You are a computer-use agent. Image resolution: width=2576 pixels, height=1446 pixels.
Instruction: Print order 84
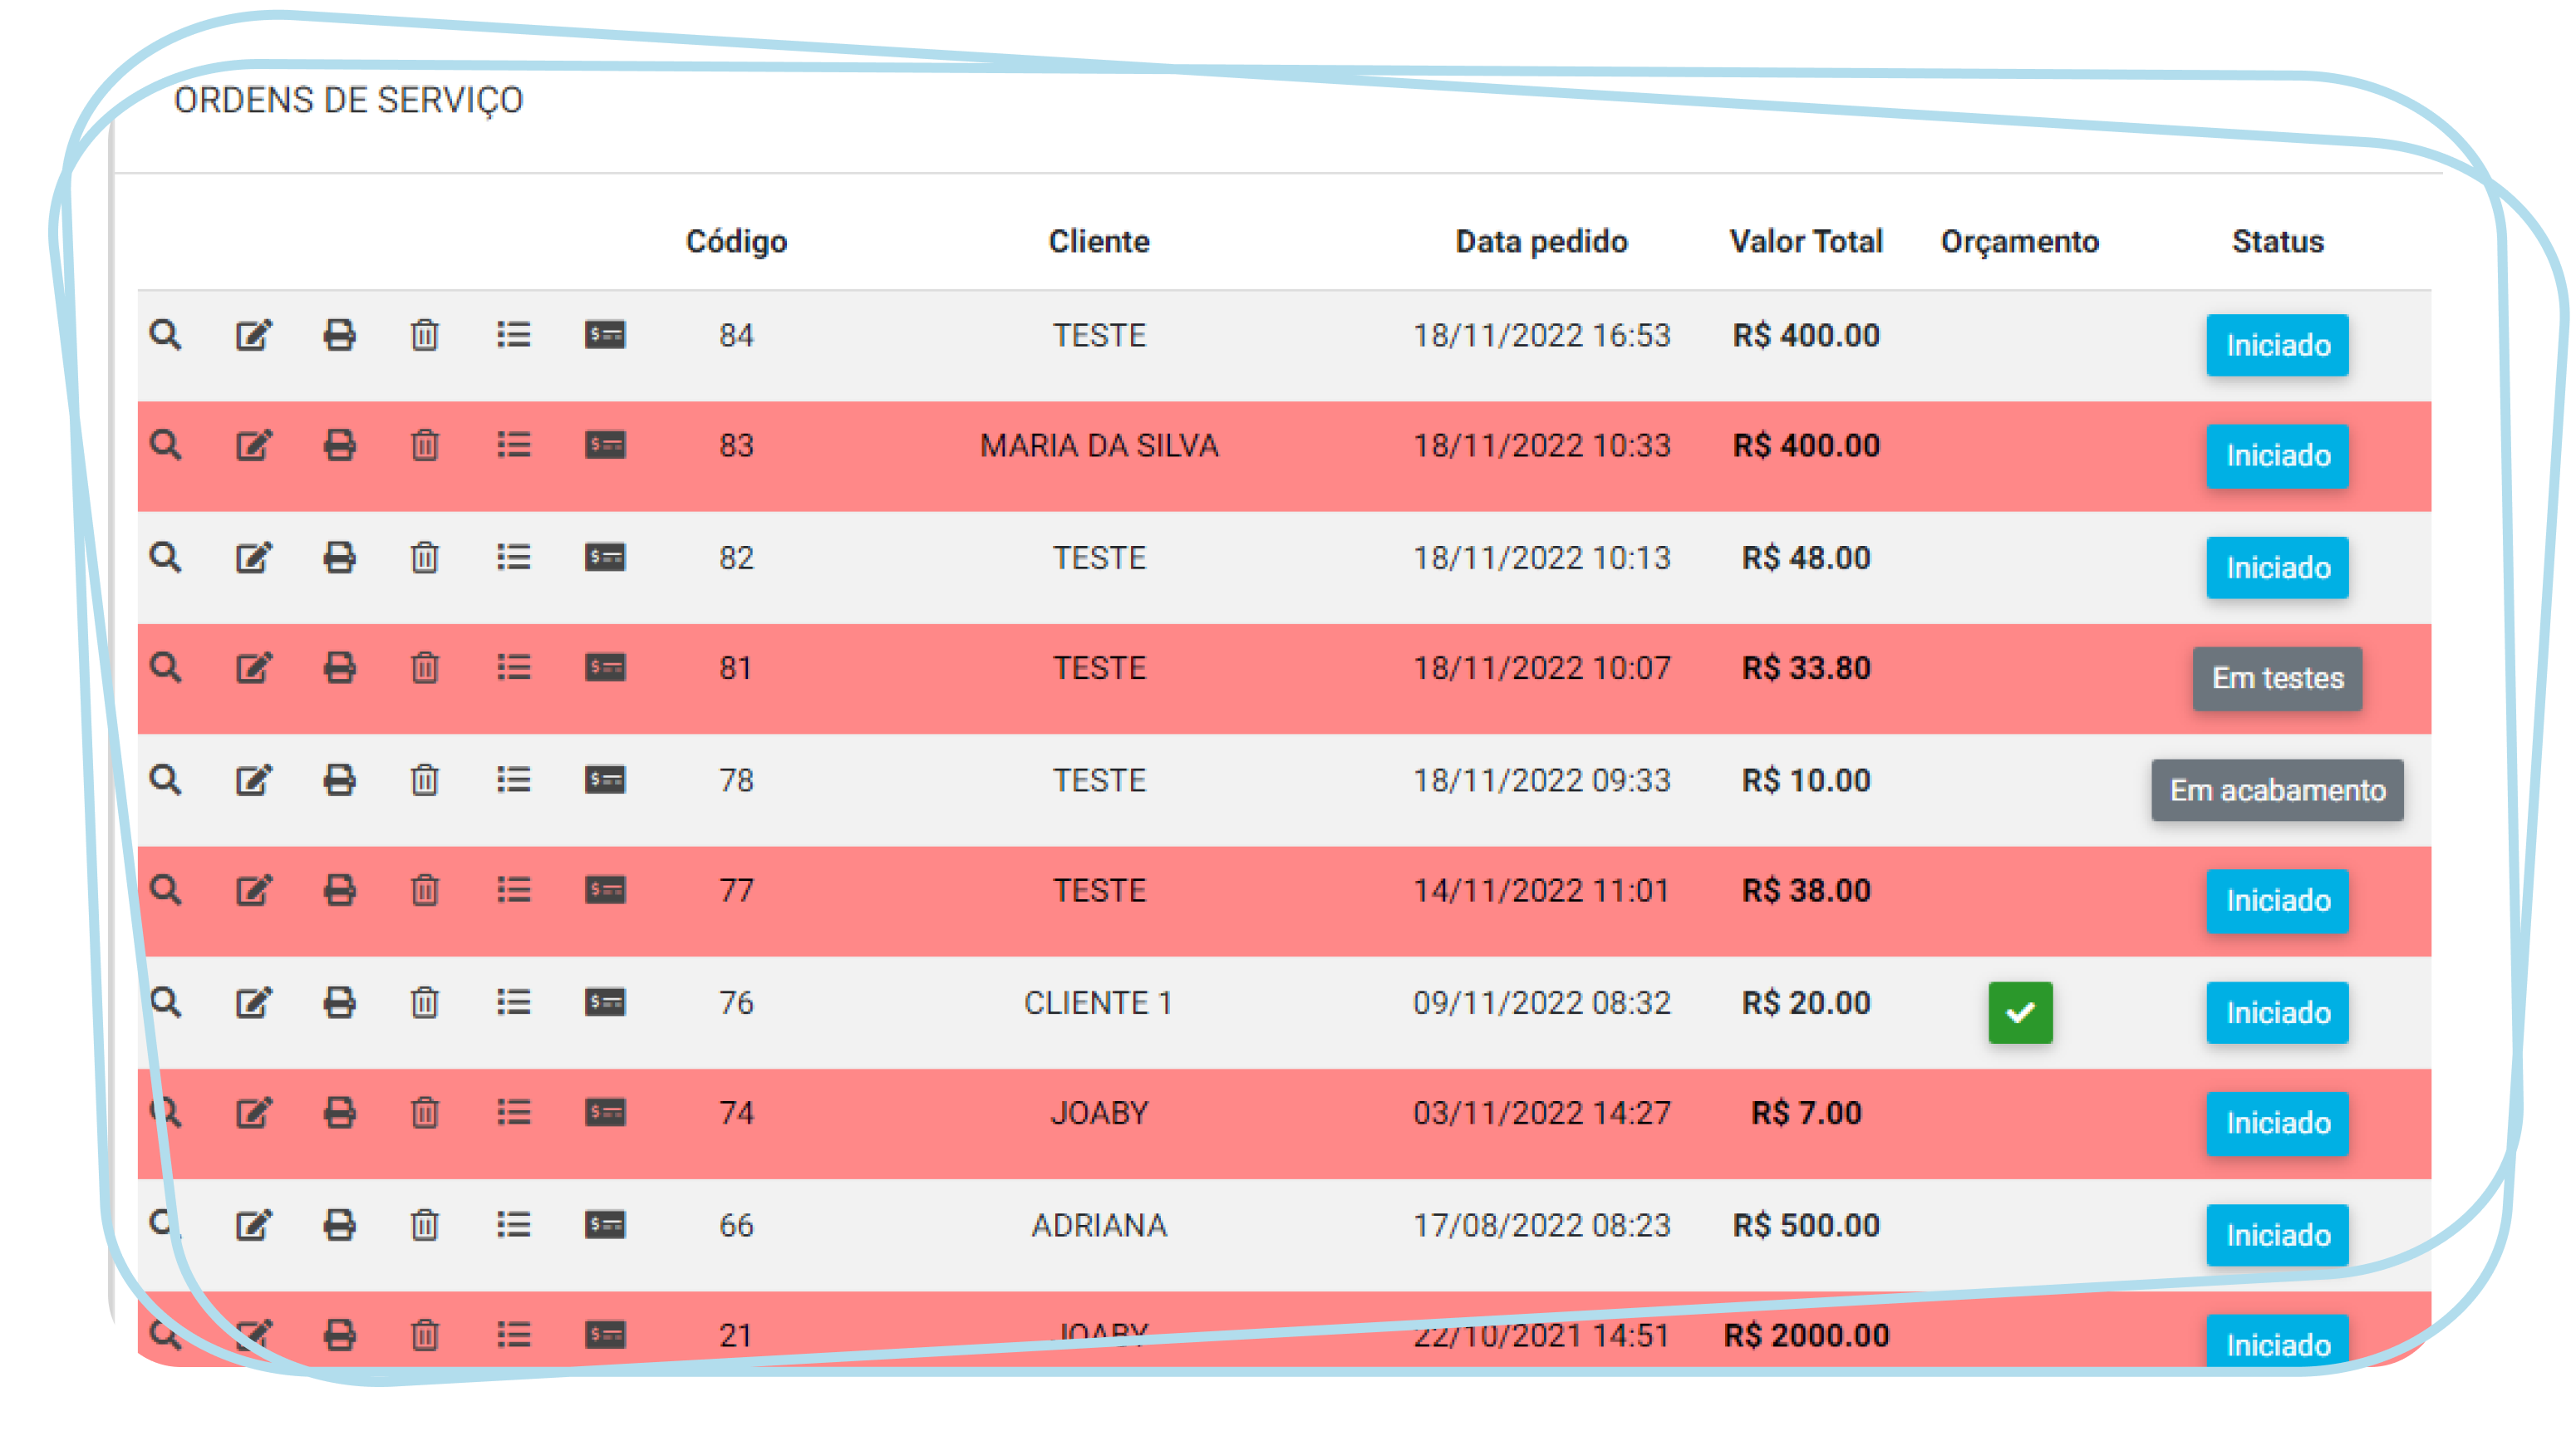click(x=339, y=335)
